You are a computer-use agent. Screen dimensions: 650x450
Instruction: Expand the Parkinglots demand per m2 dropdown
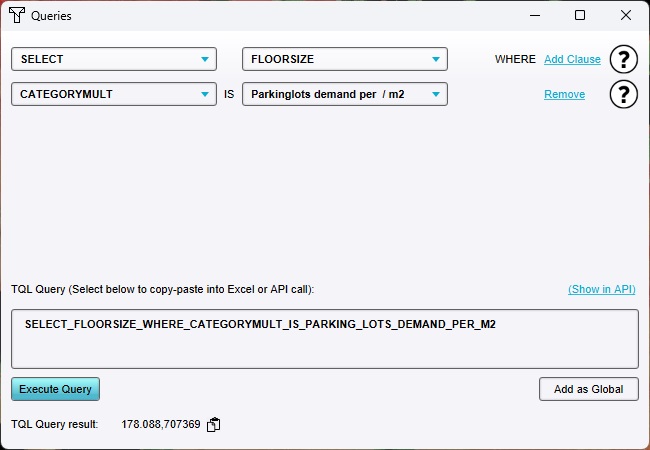tap(344, 94)
